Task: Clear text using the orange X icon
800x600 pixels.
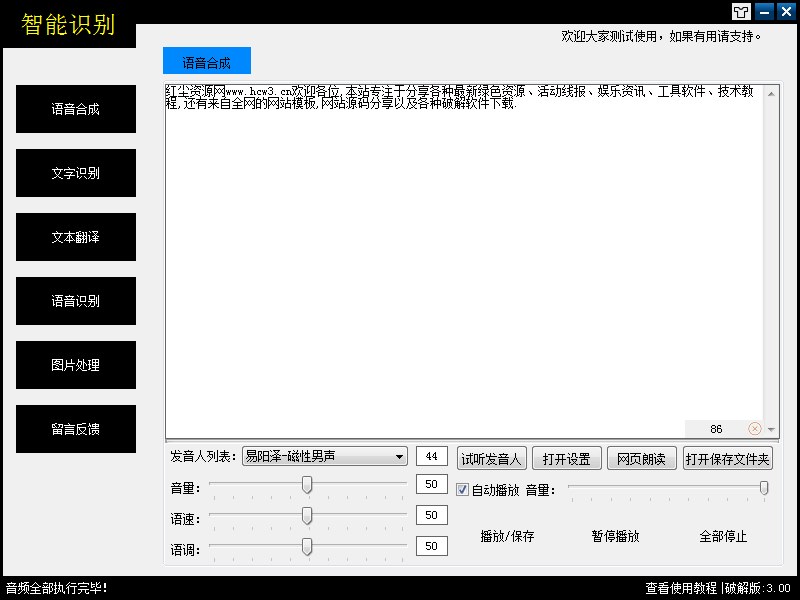Action: point(755,429)
